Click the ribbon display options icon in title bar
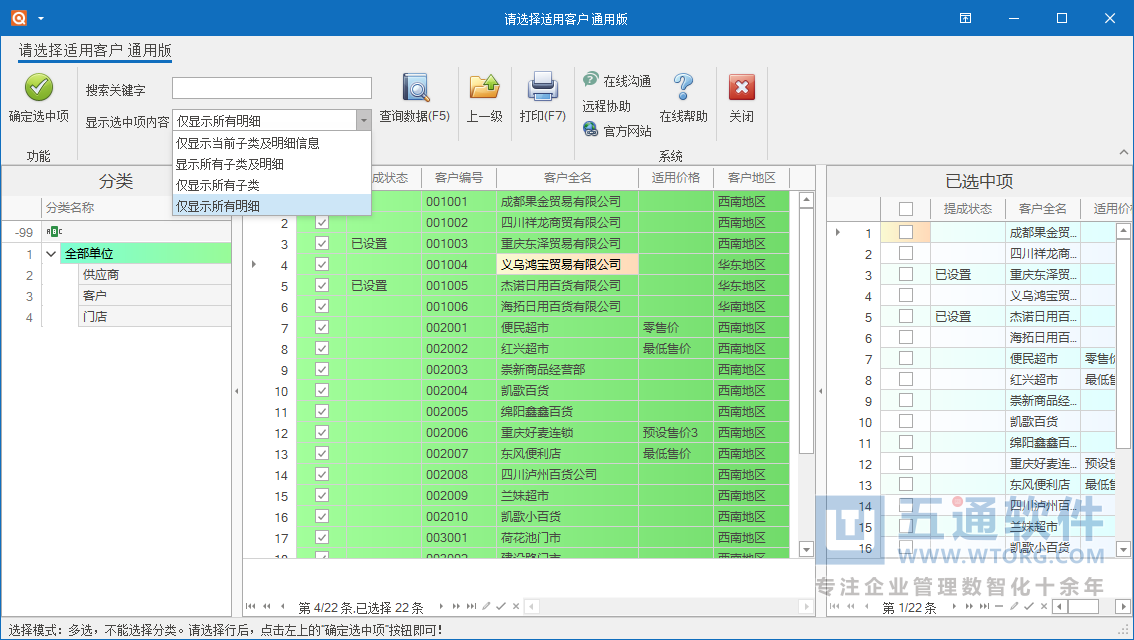The image size is (1134, 640). tap(965, 18)
